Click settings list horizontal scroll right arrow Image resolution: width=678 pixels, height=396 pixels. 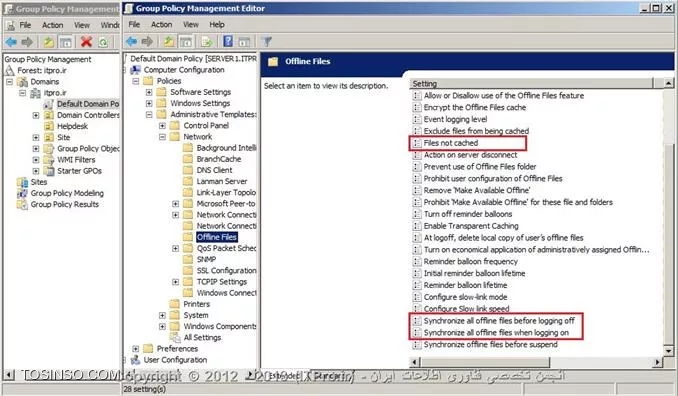(x=658, y=362)
